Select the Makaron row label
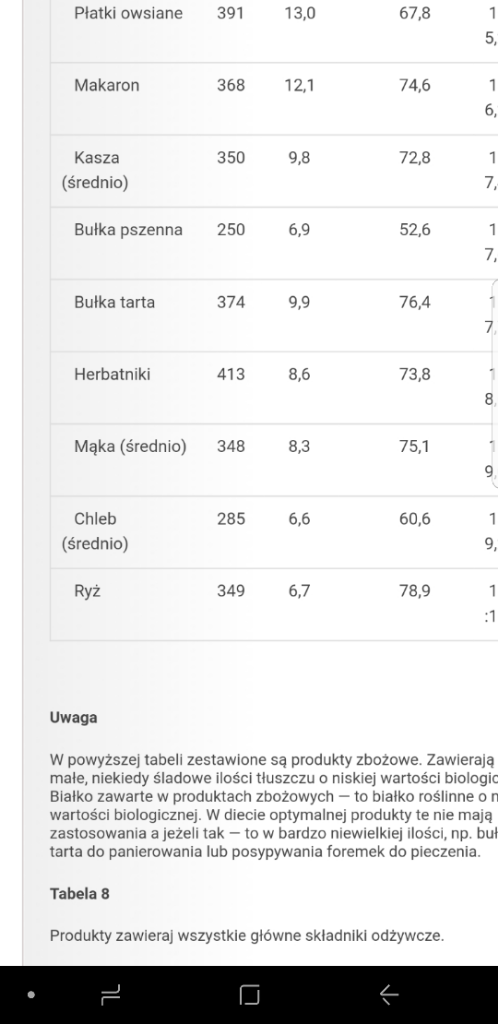 pos(106,86)
